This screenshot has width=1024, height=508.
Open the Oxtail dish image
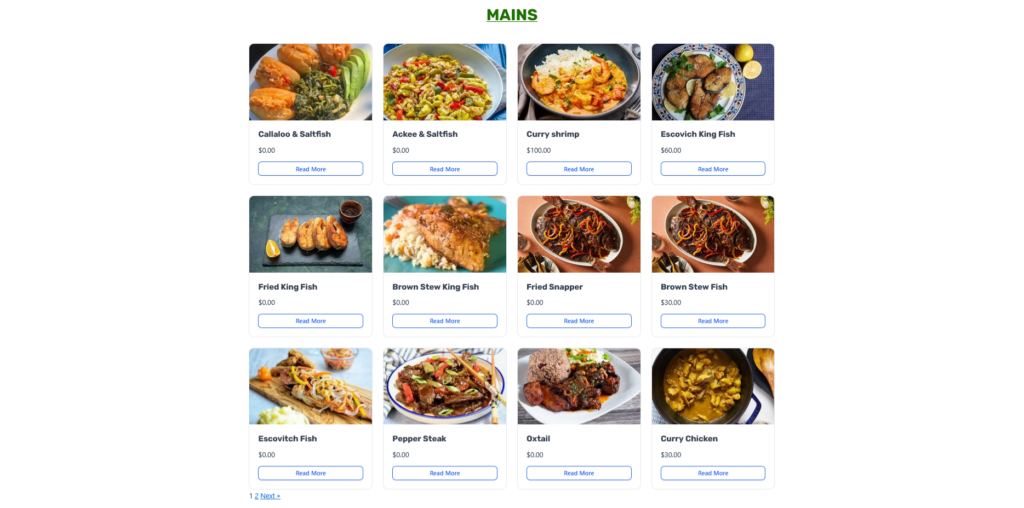579,387
